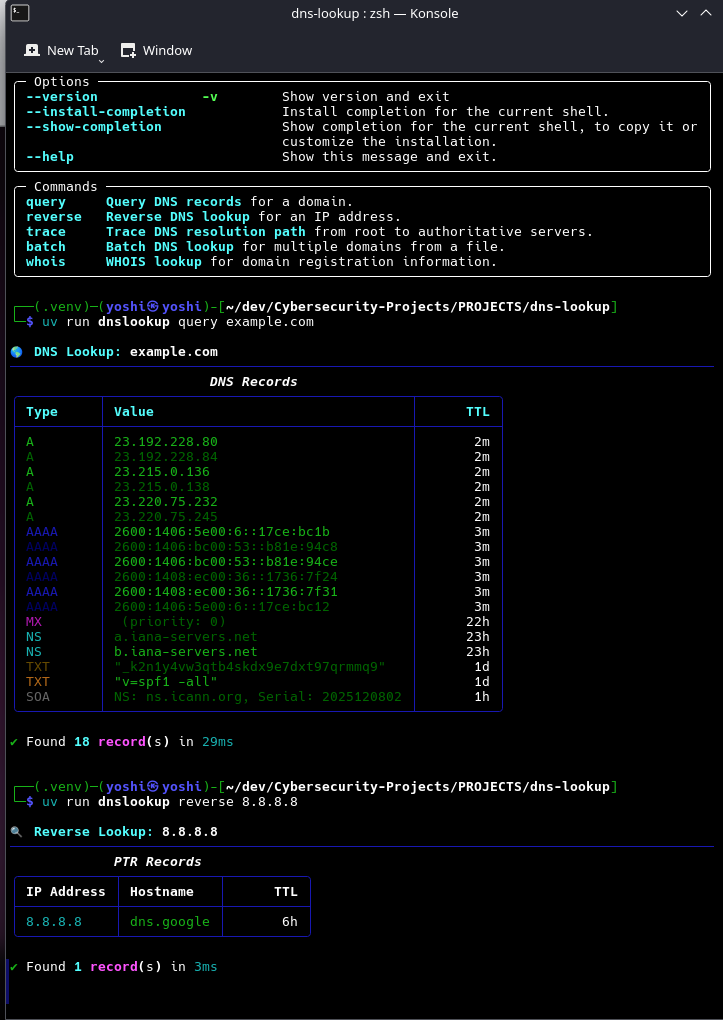723x1020 pixels.
Task: Click IPv6 value 2600:1408:ec00:36::1736:7f31
Action: coord(225,591)
